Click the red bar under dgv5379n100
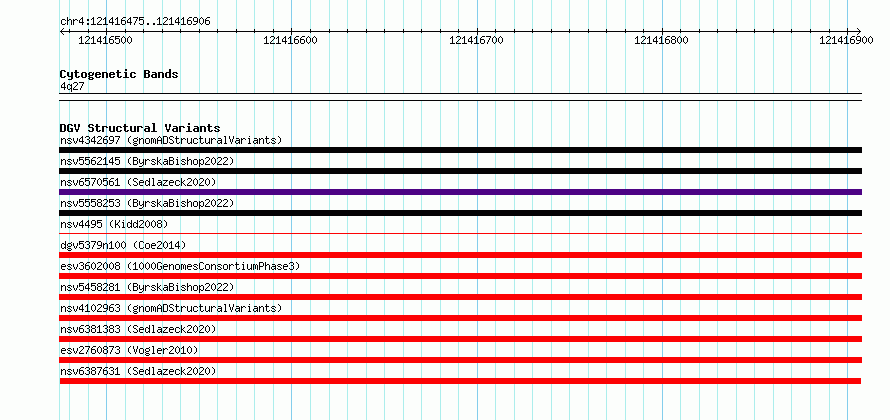This screenshot has width=890, height=420. tap(460, 255)
